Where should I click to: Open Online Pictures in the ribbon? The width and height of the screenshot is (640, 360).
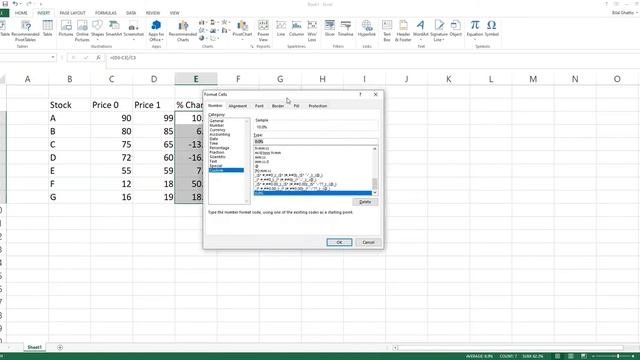tap(82, 31)
